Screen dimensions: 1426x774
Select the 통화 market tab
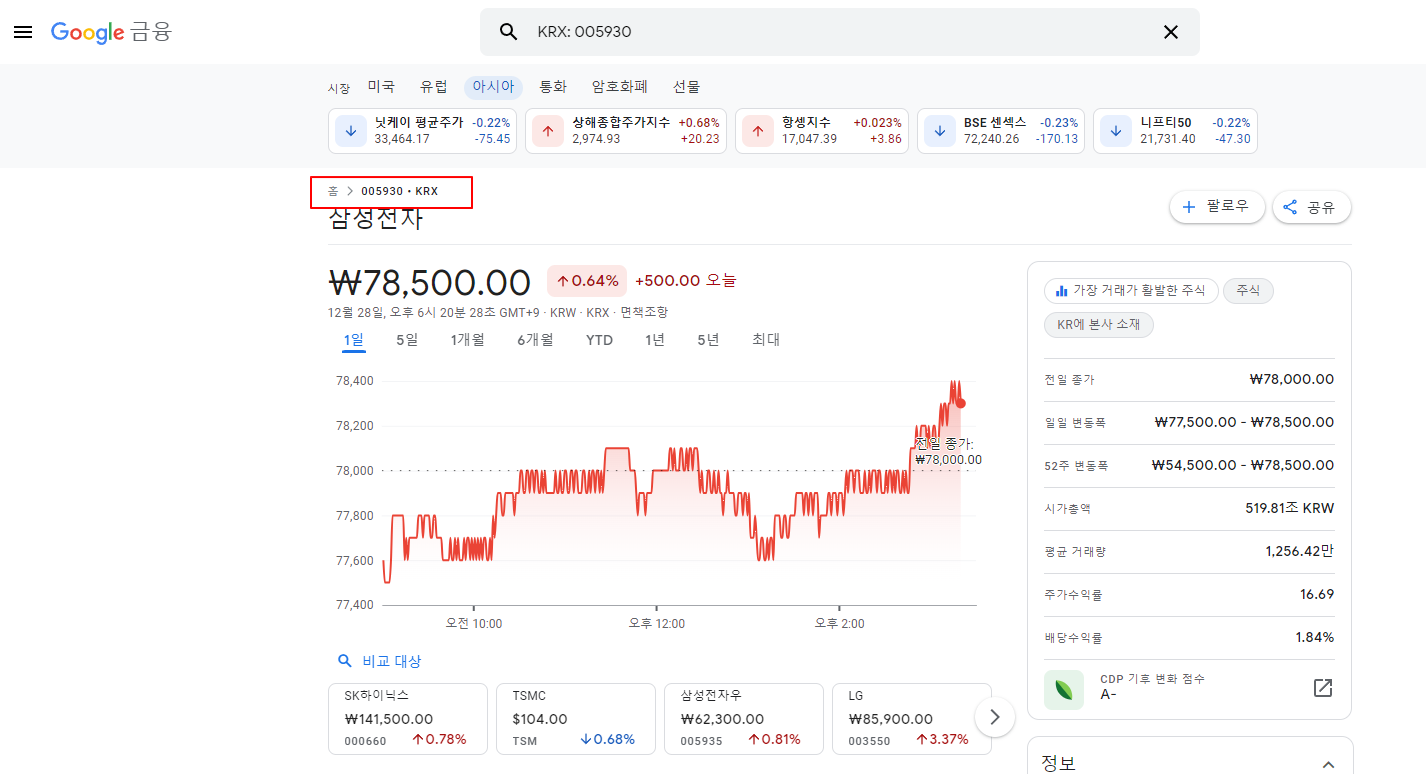[553, 87]
